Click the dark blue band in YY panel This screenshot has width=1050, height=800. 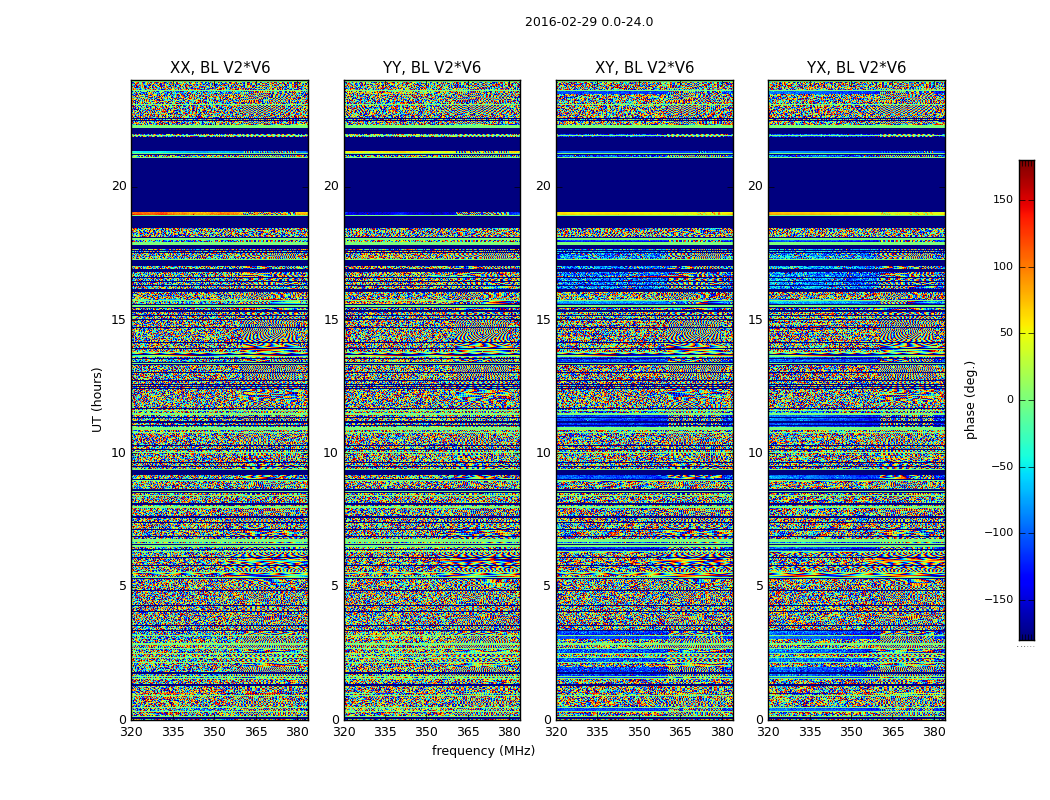point(432,185)
